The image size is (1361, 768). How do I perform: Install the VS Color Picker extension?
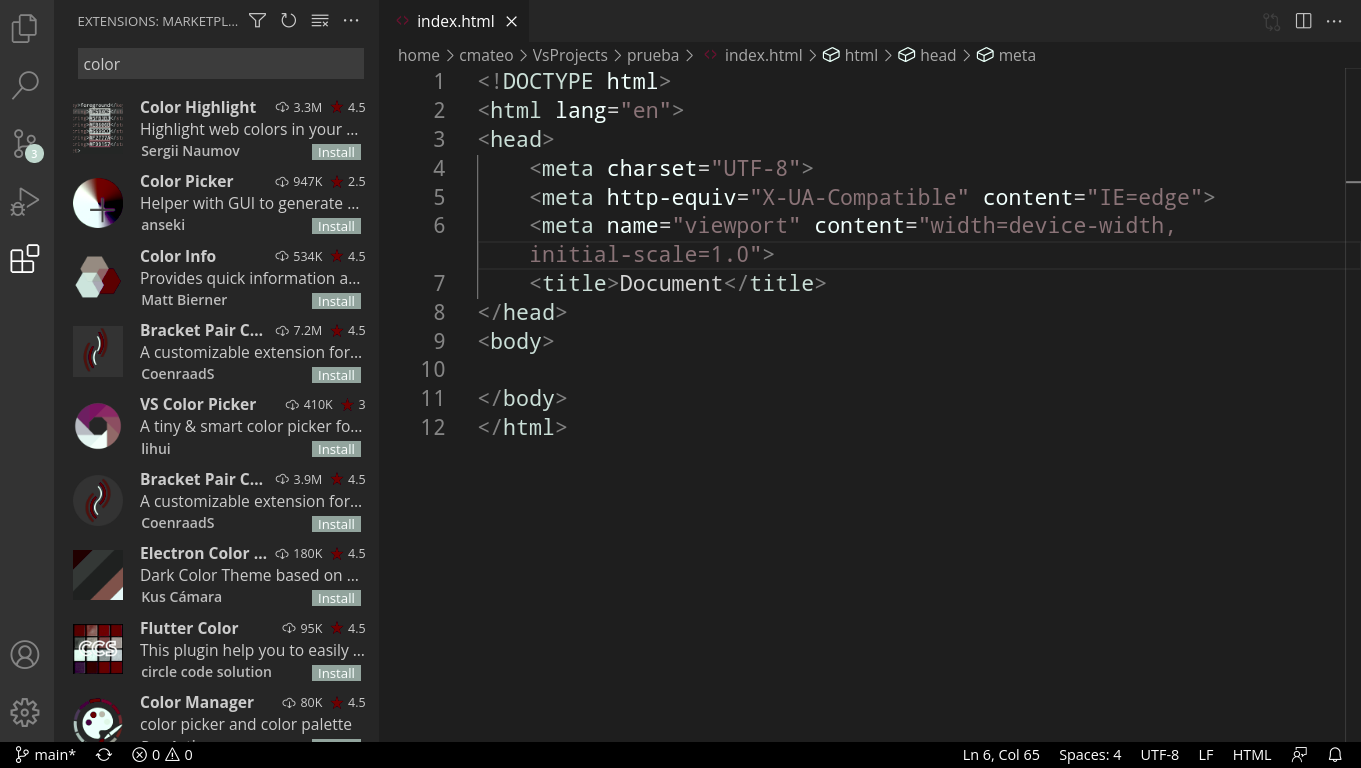336,449
